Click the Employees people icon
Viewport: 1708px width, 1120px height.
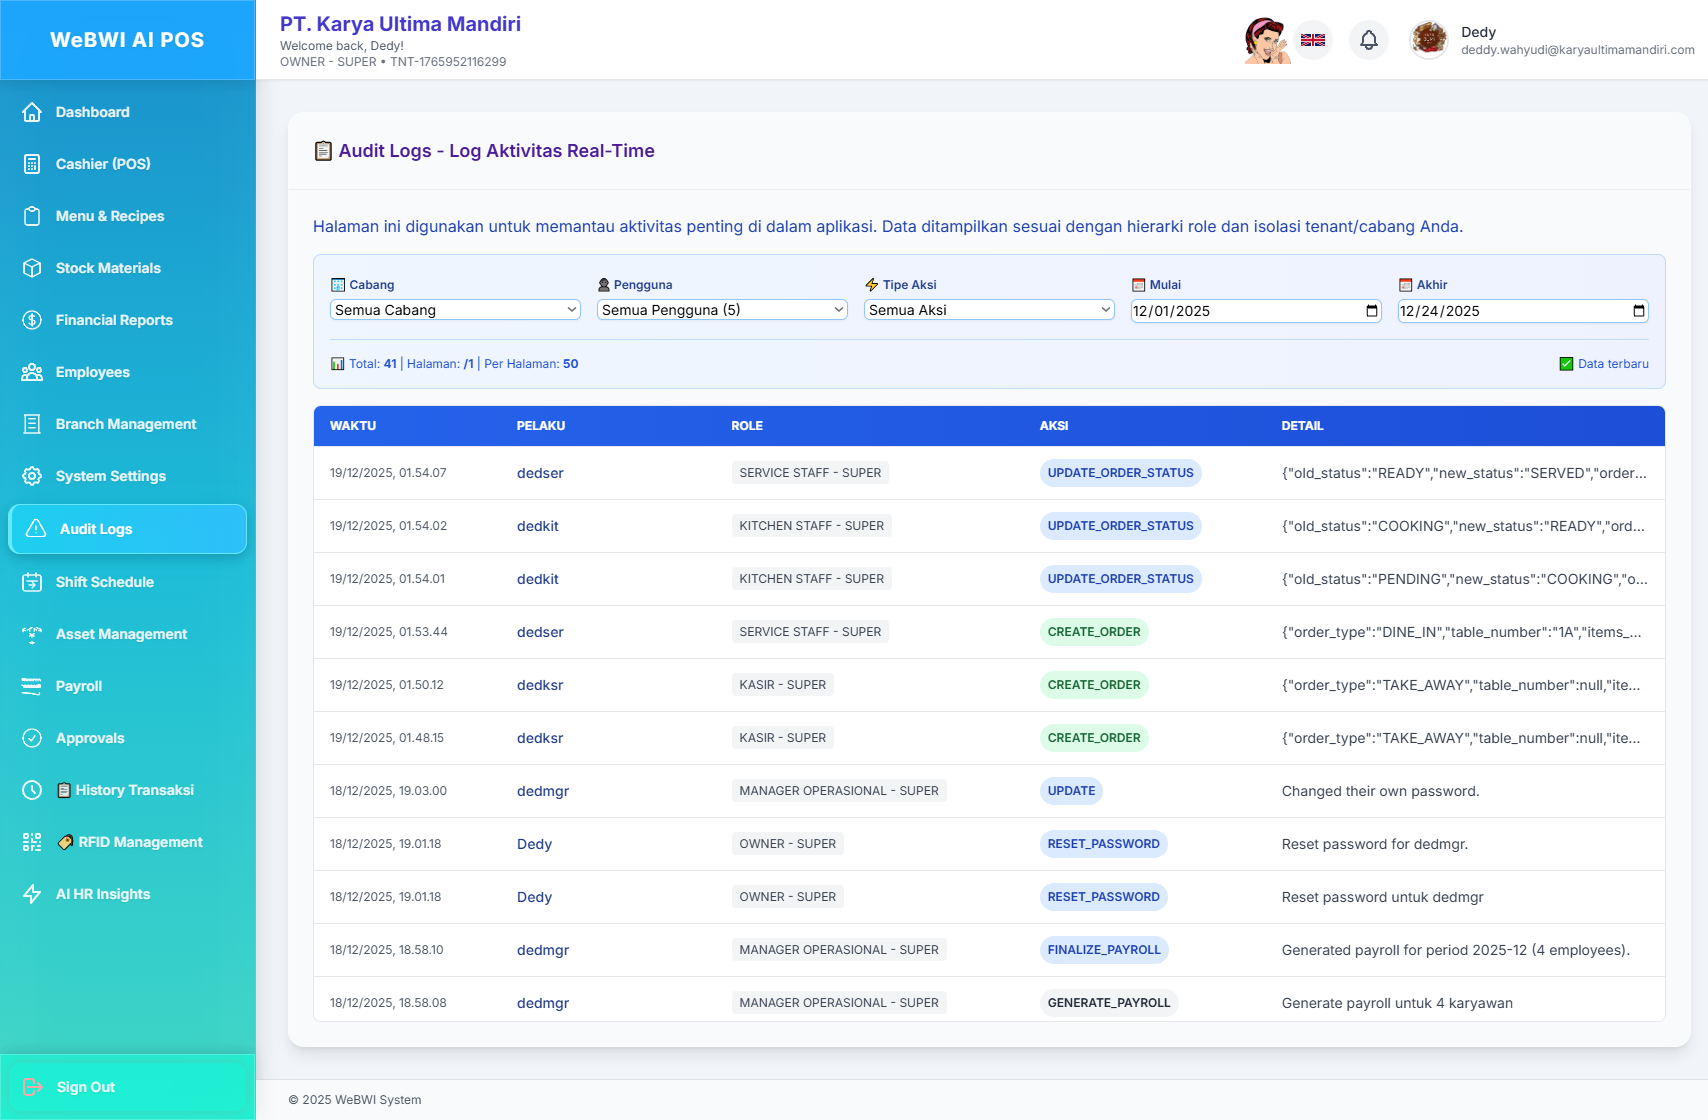pyautogui.click(x=32, y=372)
